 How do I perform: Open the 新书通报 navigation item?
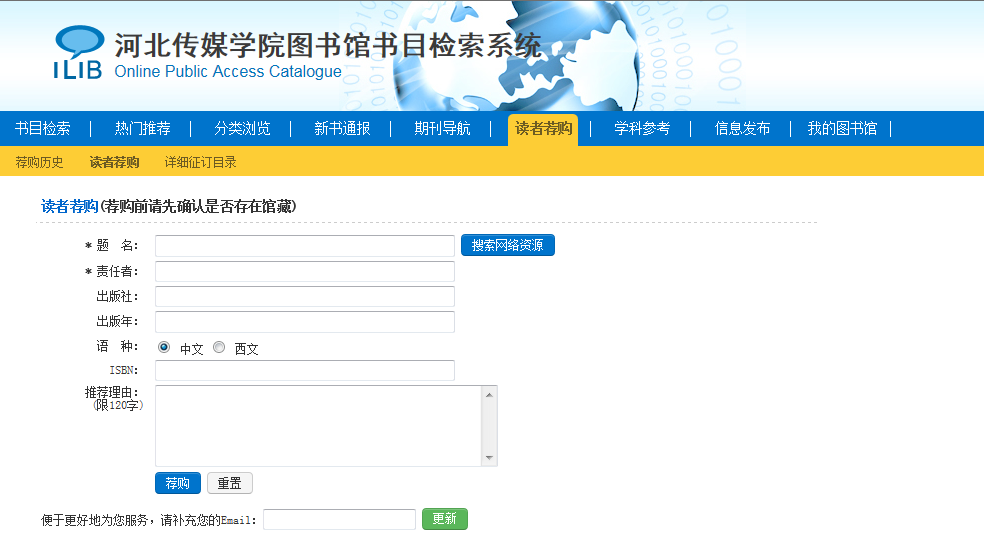tap(342, 129)
